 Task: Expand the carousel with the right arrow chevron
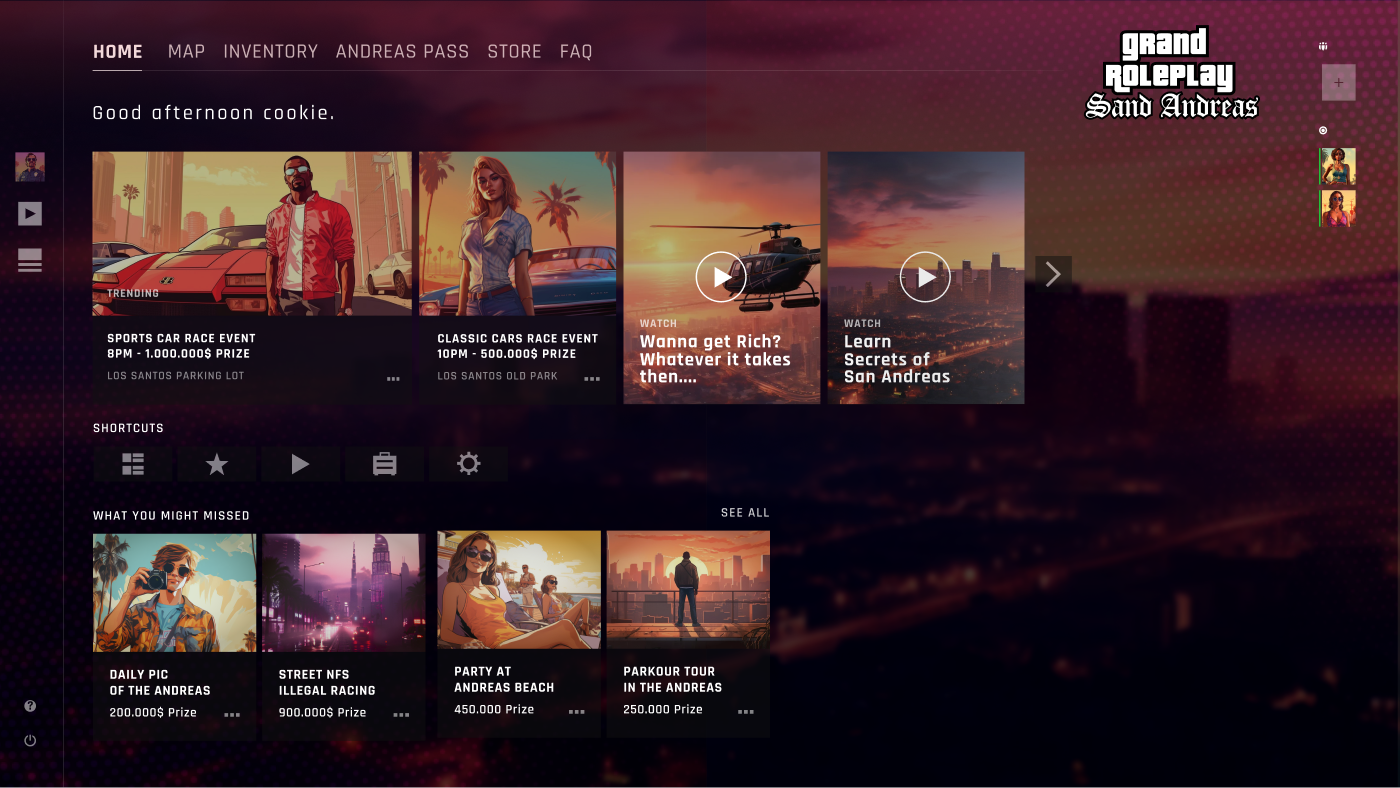click(x=1053, y=272)
